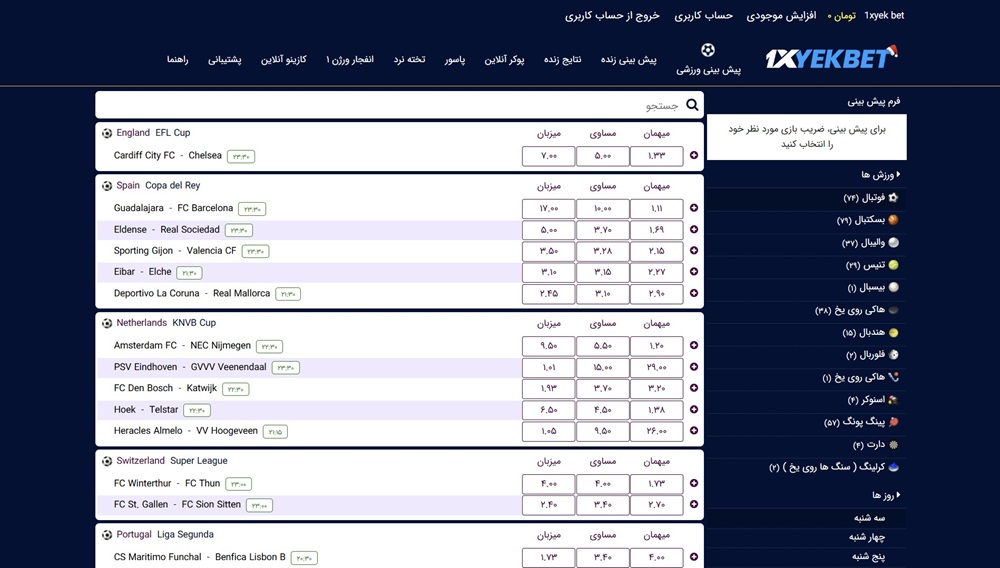The image size is (1000, 568).
Task: Click plus icon for CS Maritimo Funchal match
Action: click(x=694, y=557)
